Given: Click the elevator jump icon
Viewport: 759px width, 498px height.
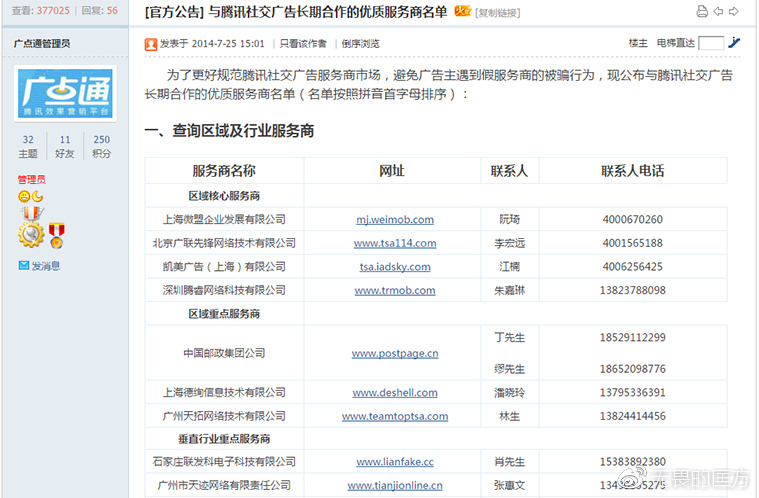Looking at the screenshot, I should (734, 43).
